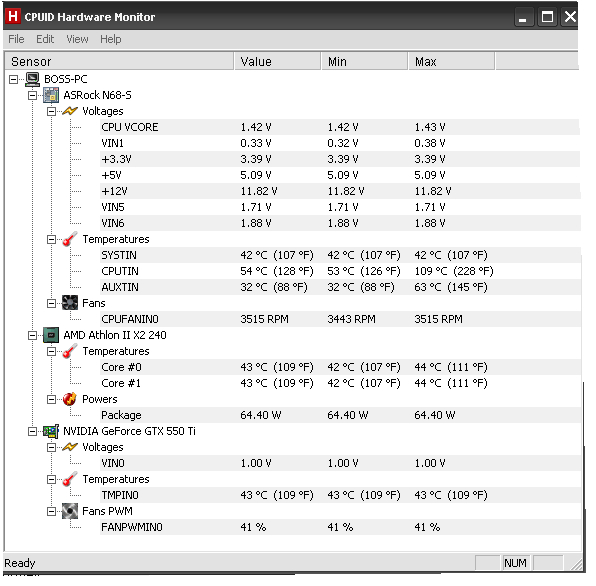Select the BOSS-PC computer icon
596x586 pixels.
(33, 79)
